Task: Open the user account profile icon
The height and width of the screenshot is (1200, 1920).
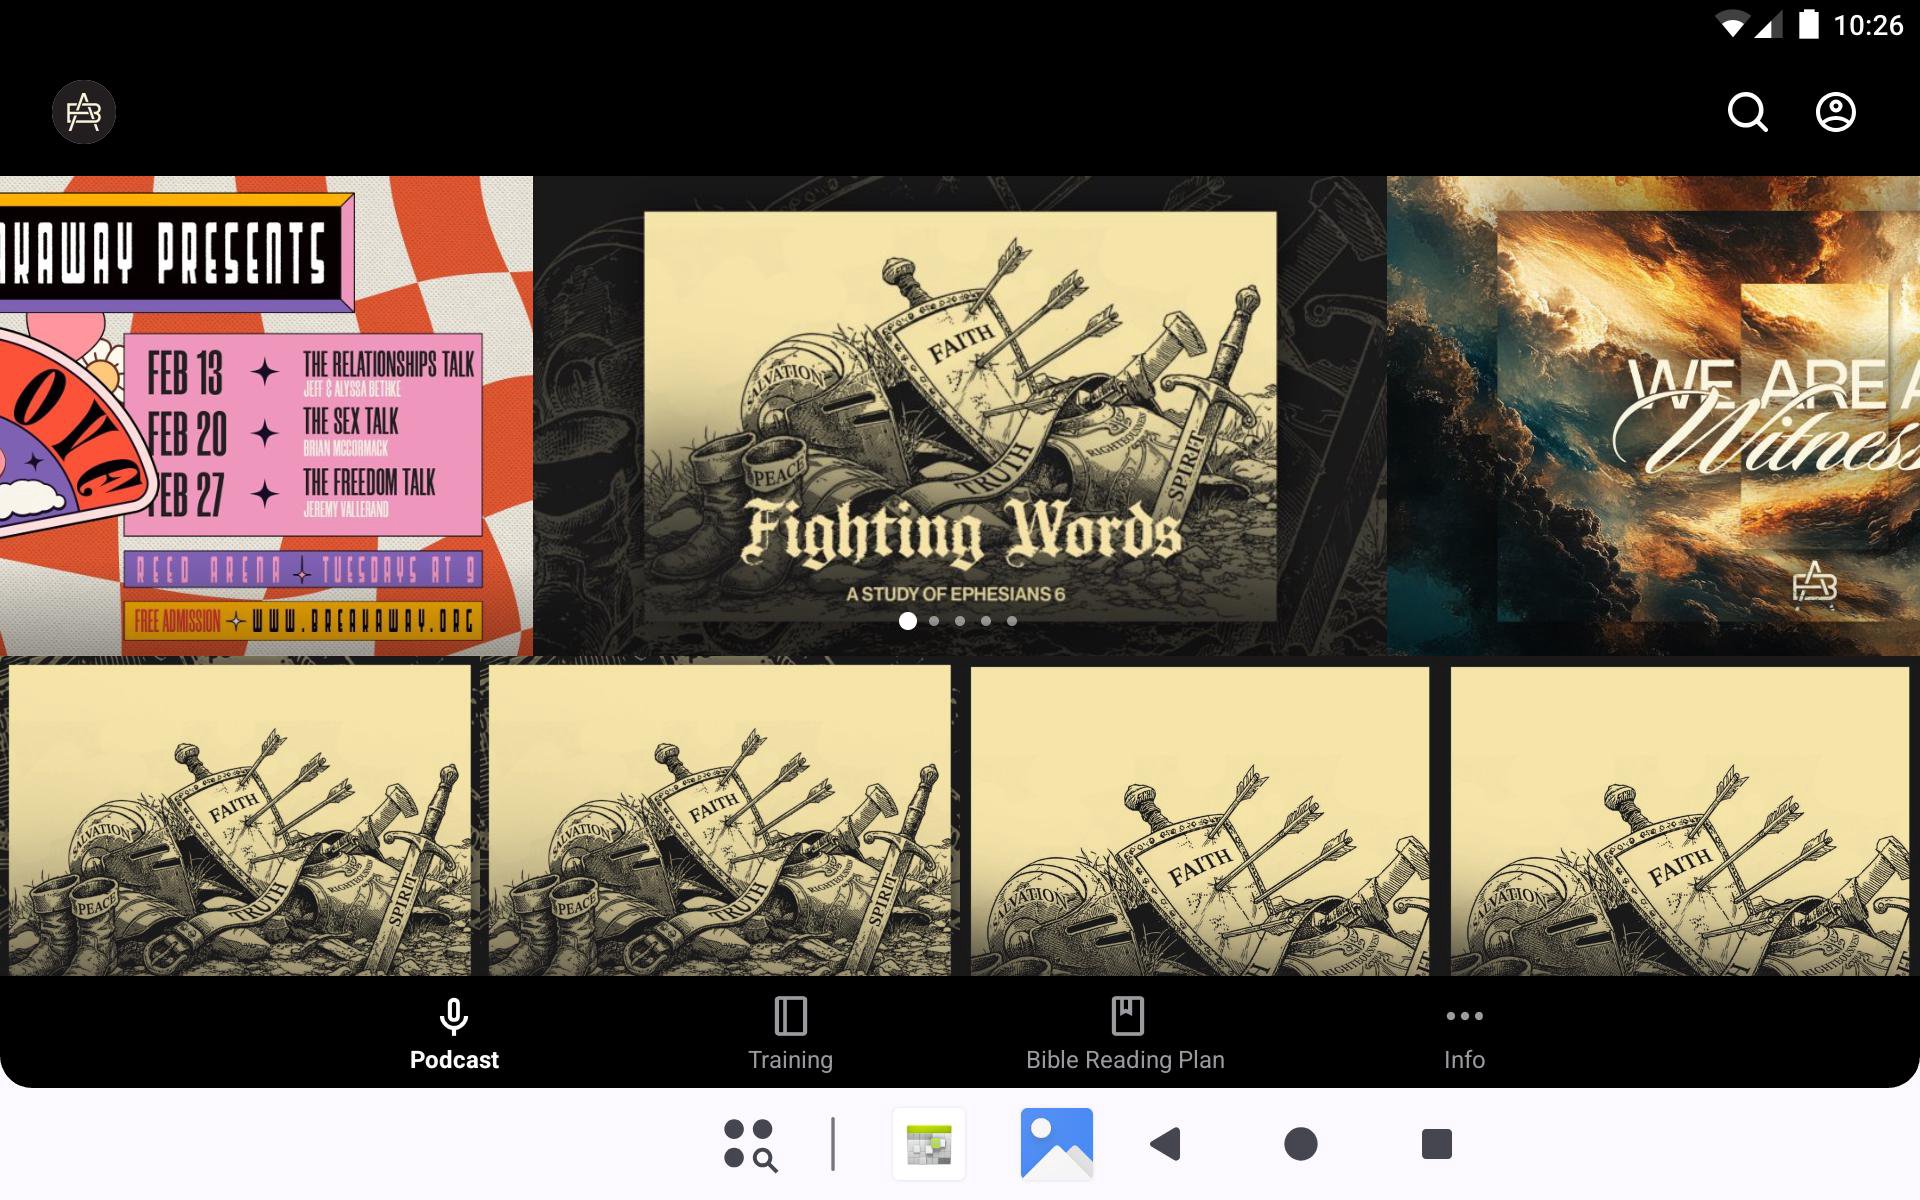Action: (x=1835, y=112)
